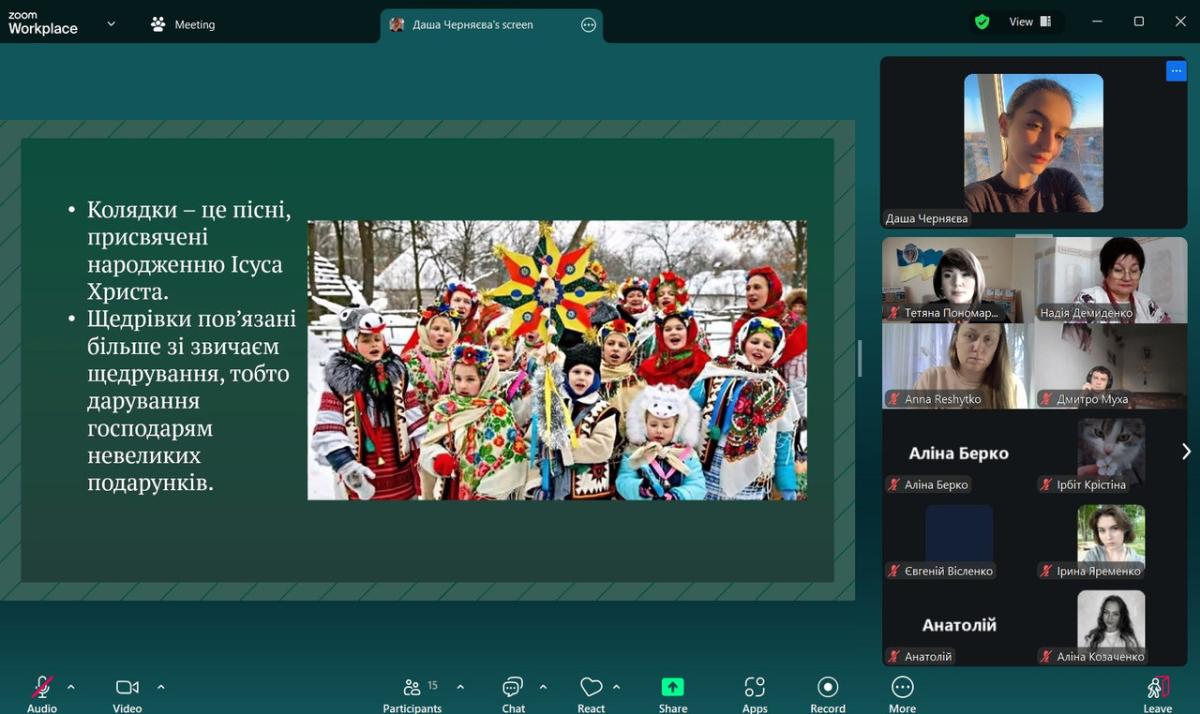The height and width of the screenshot is (714, 1200).
Task: Show next page of participant videos
Action: [1186, 451]
